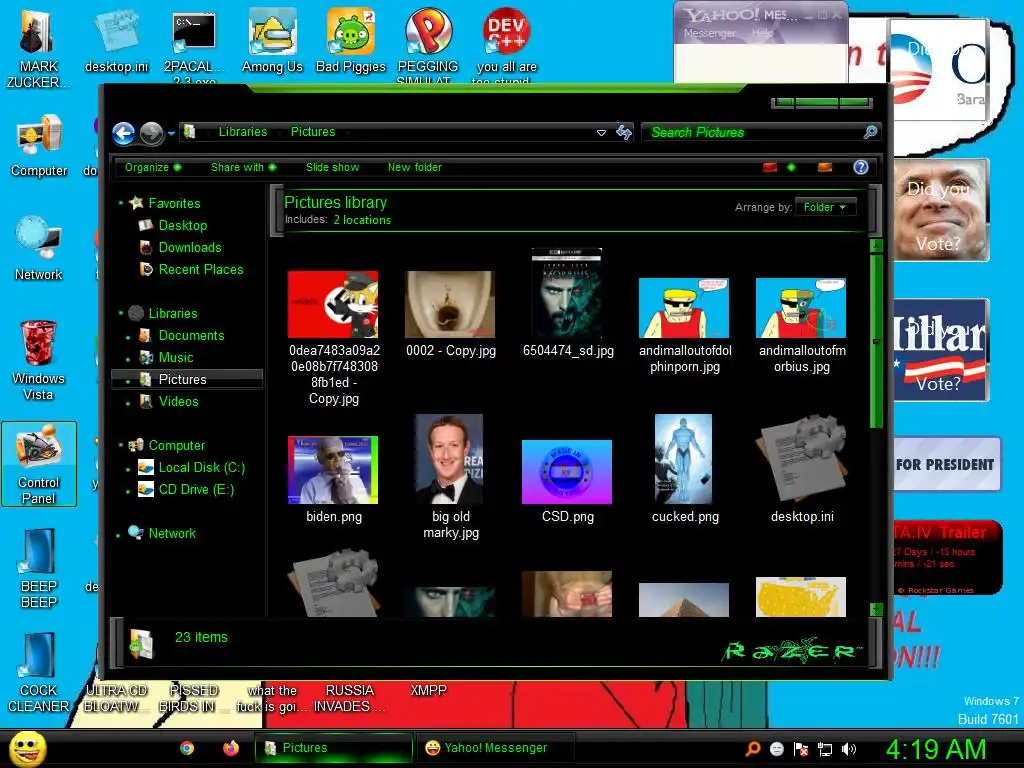Viewport: 1024px width, 768px height.
Task: Expand the Documents library node
Action: click(128, 338)
